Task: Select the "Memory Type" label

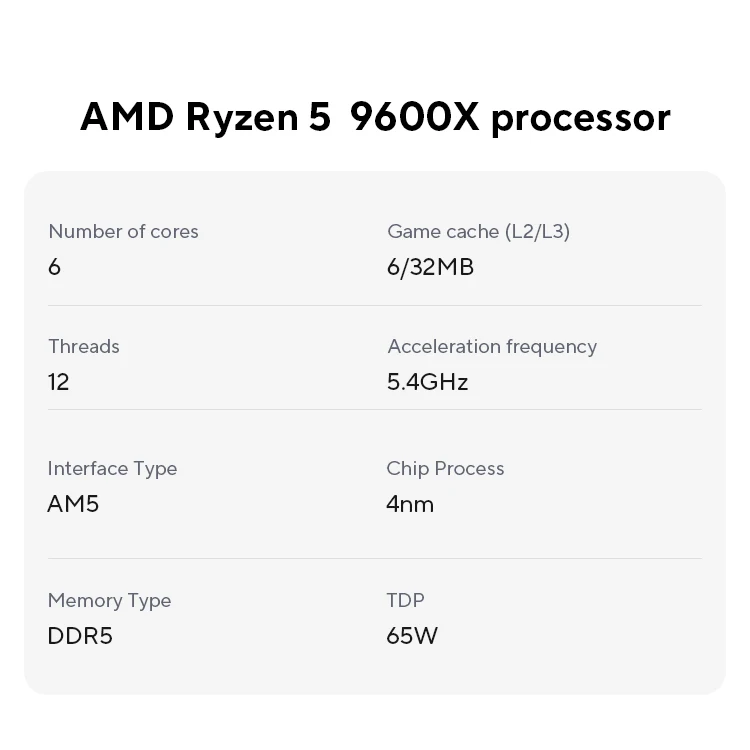Action: pyautogui.click(x=109, y=600)
